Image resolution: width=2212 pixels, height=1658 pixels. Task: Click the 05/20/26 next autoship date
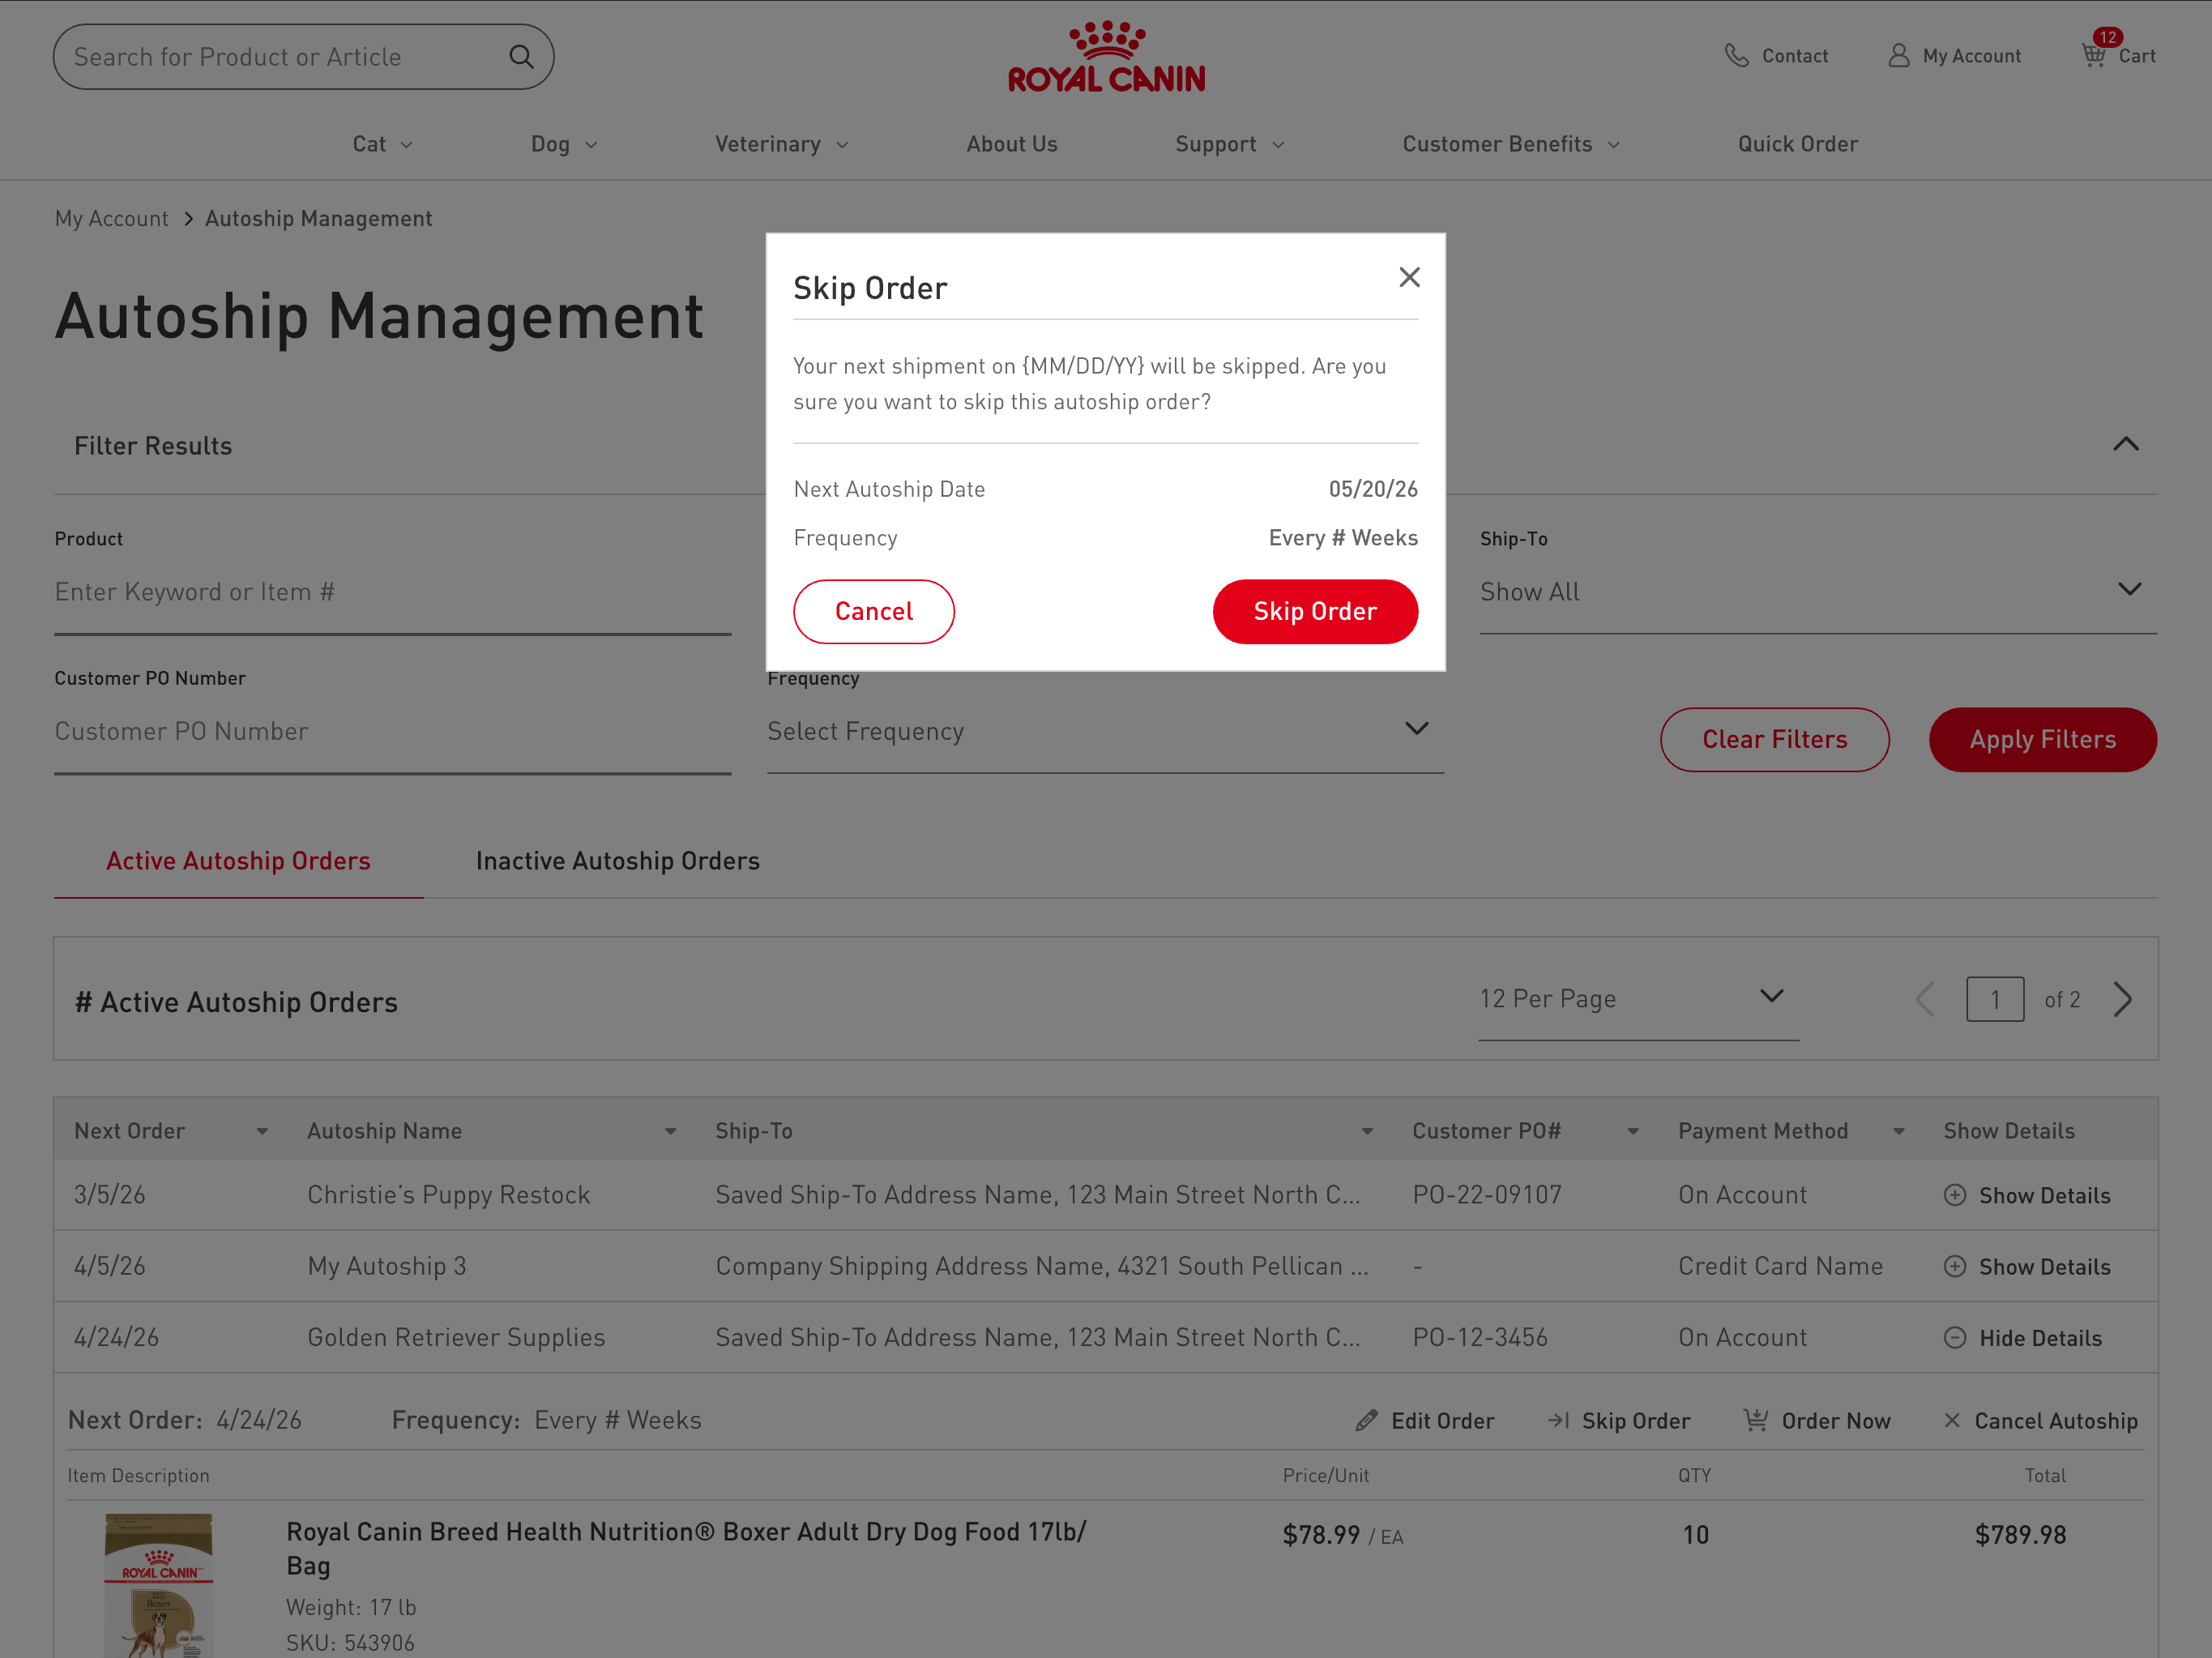point(1372,489)
